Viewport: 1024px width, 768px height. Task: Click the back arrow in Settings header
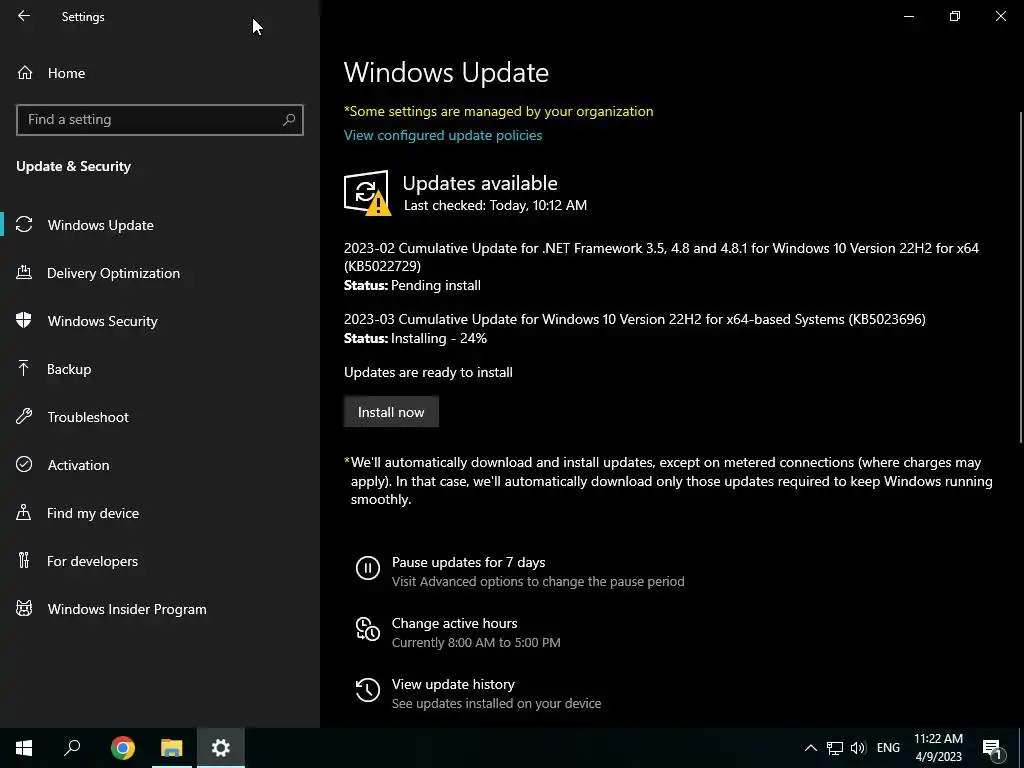tap(24, 16)
